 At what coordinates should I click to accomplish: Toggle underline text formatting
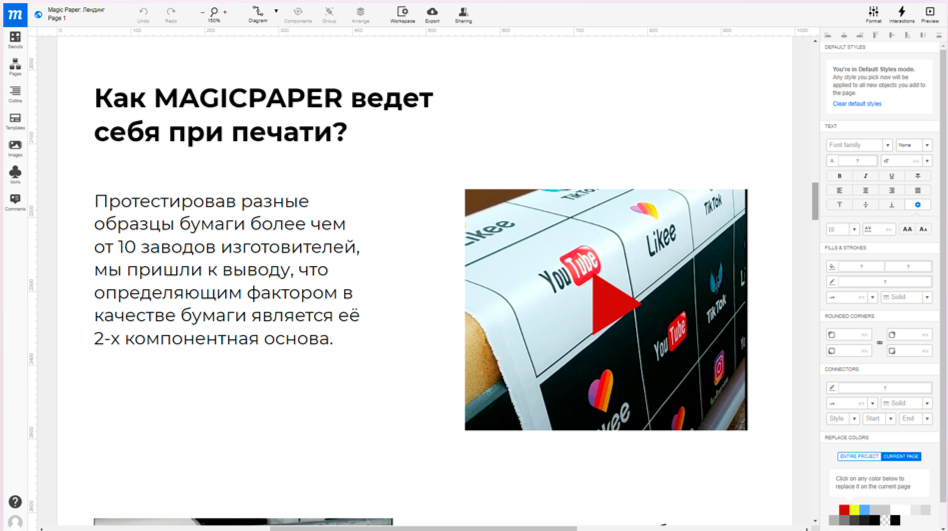pos(891,176)
